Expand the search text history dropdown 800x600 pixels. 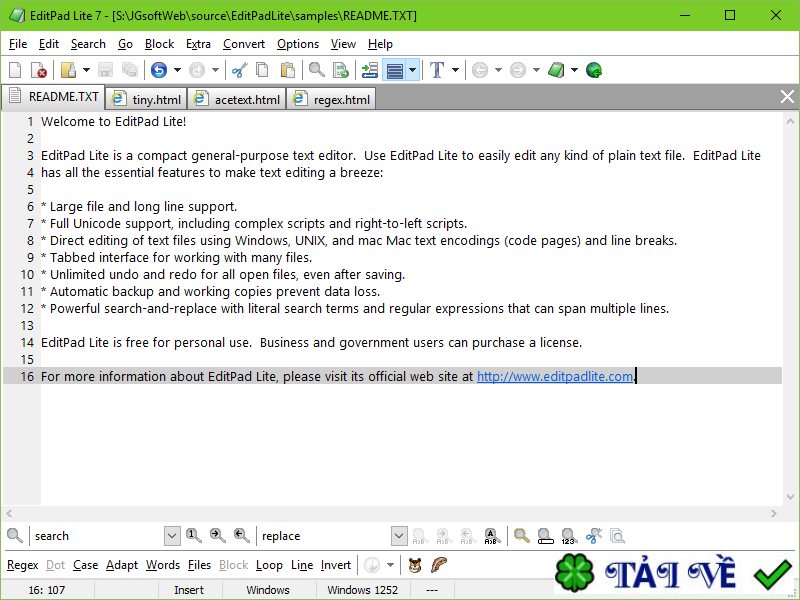click(172, 536)
